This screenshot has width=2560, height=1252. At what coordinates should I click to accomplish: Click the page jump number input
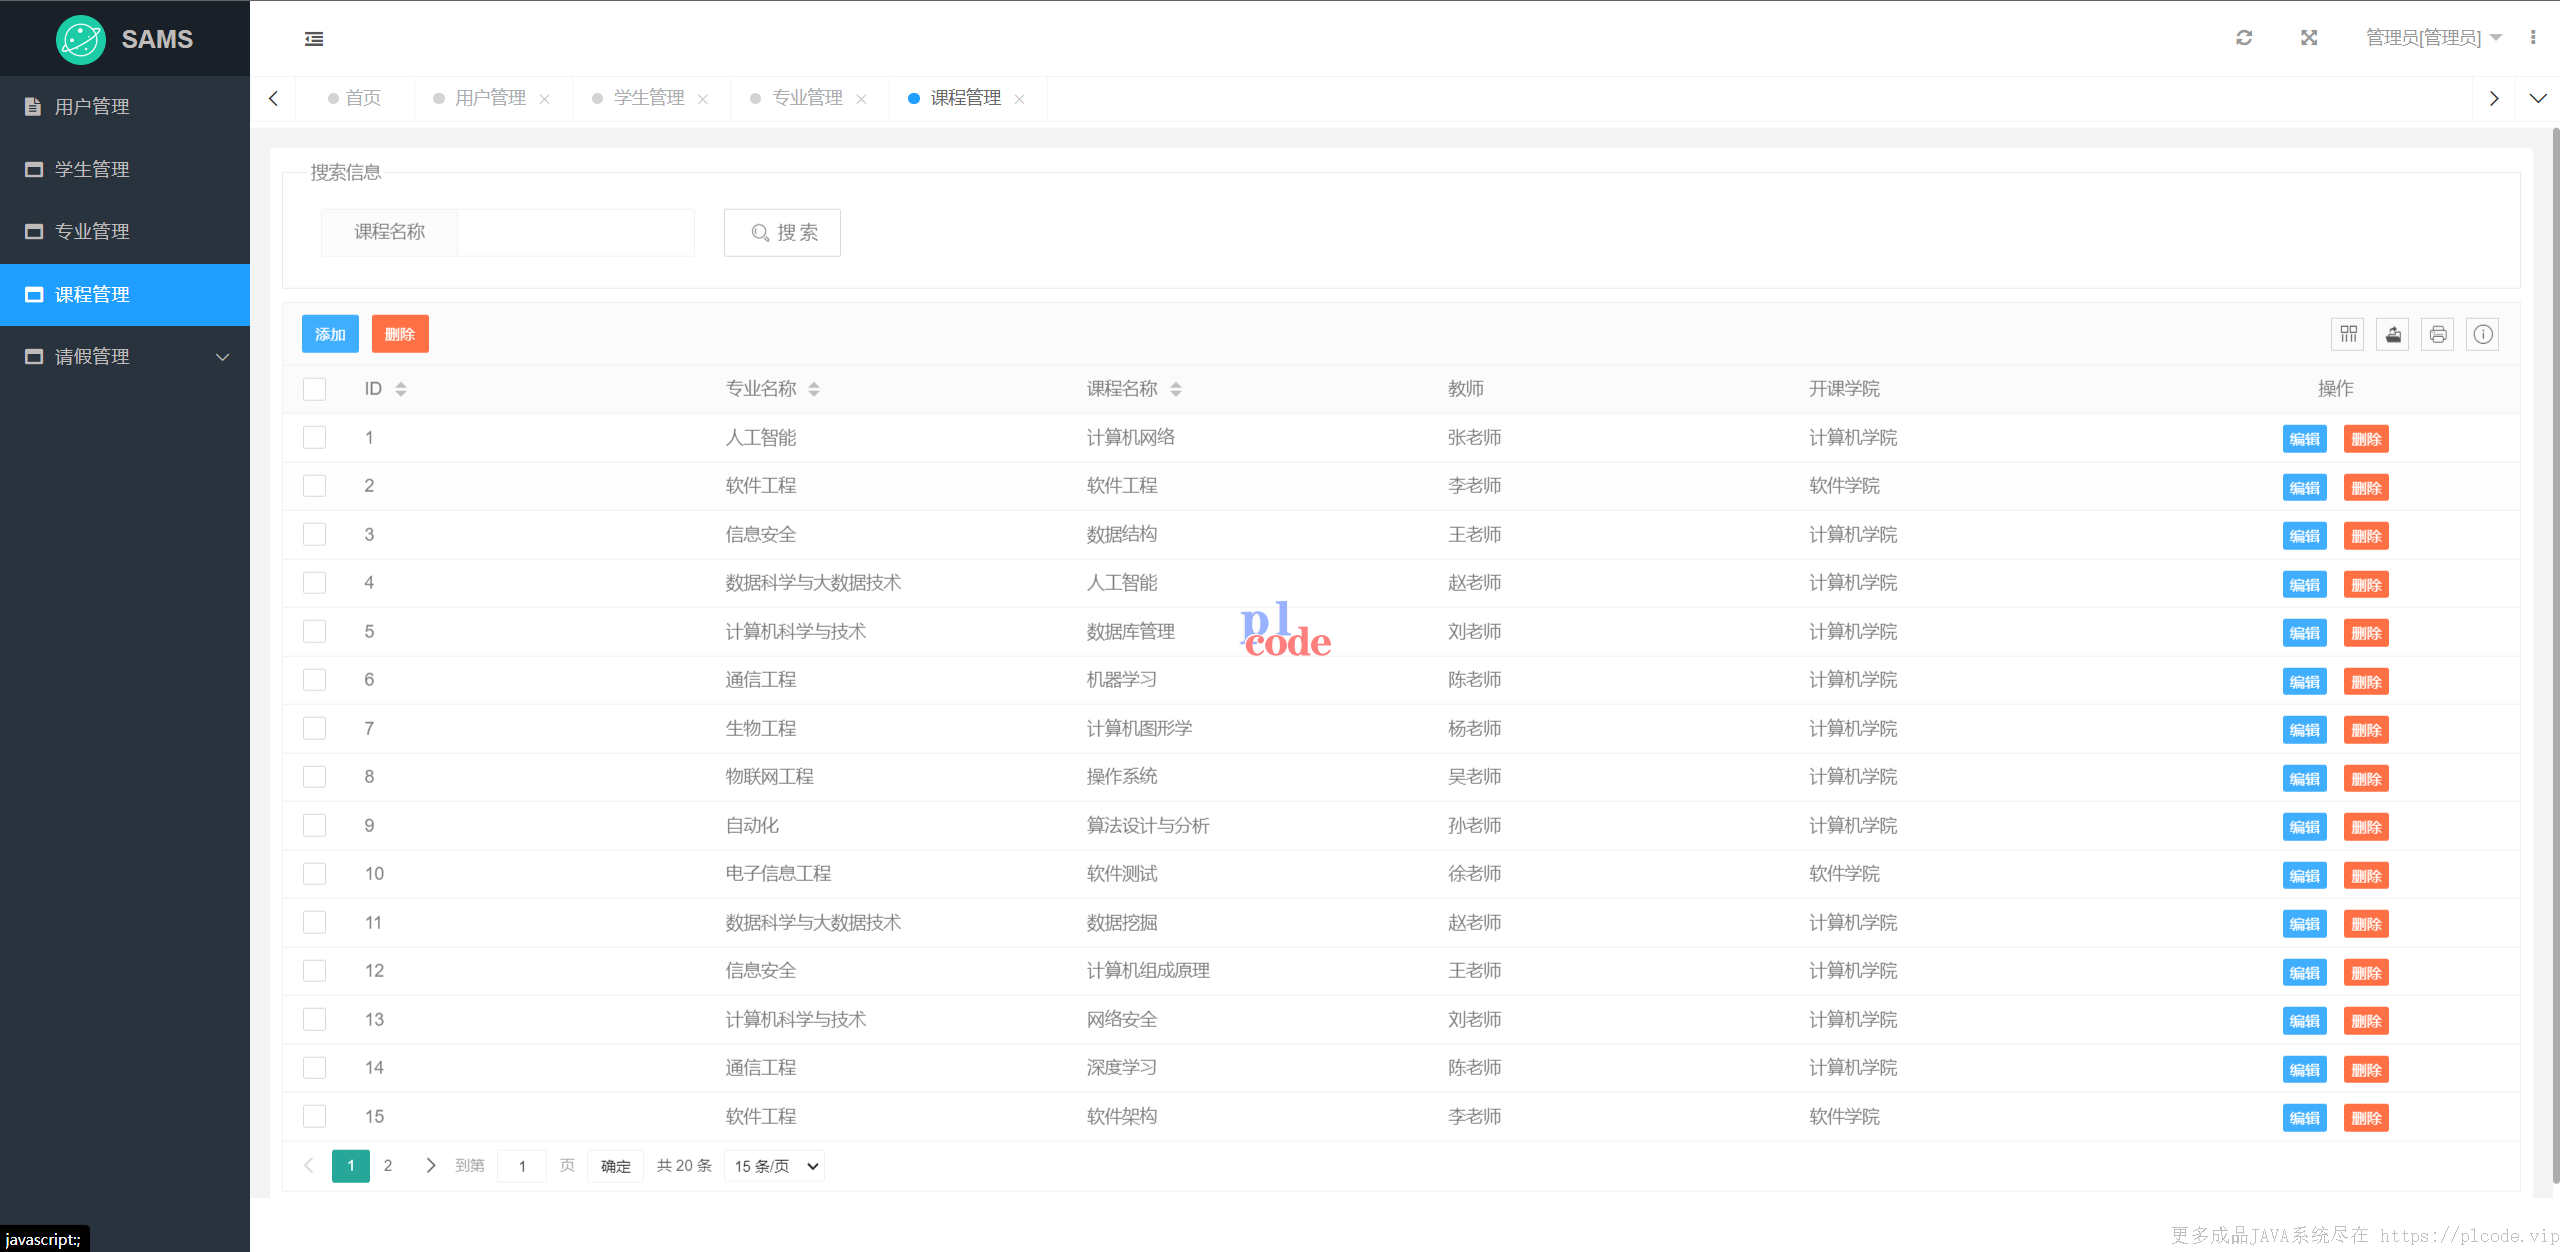click(x=522, y=1166)
